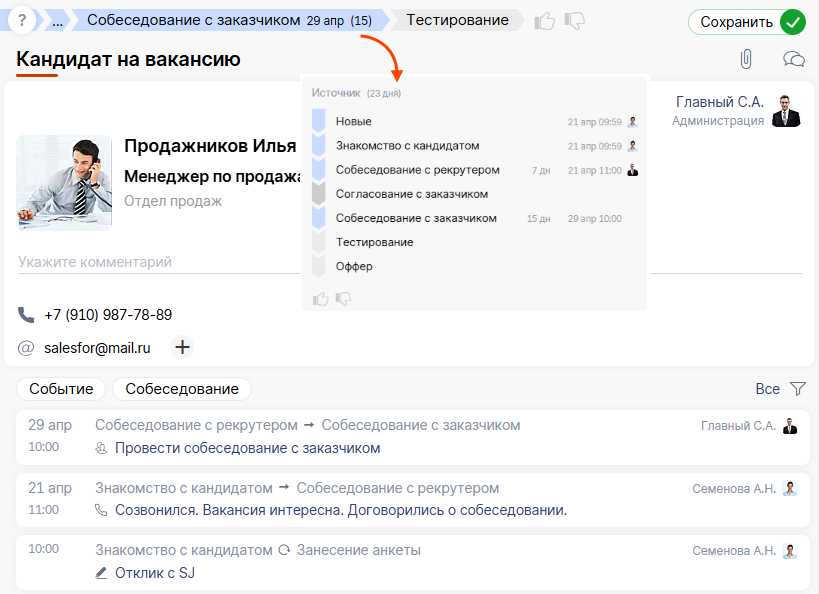
Task: Click thumbs down icon in top stage bar
Action: tap(574, 21)
